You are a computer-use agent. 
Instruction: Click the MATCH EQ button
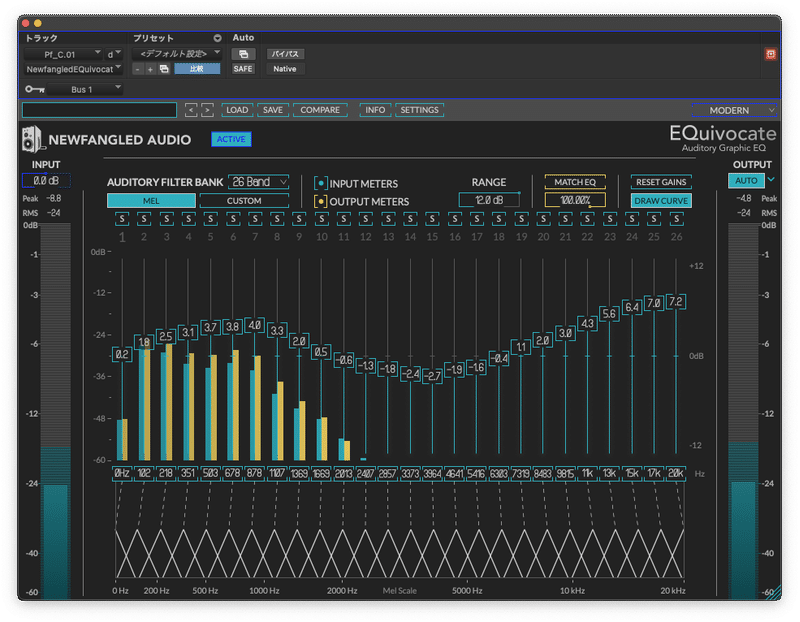pyautogui.click(x=575, y=182)
